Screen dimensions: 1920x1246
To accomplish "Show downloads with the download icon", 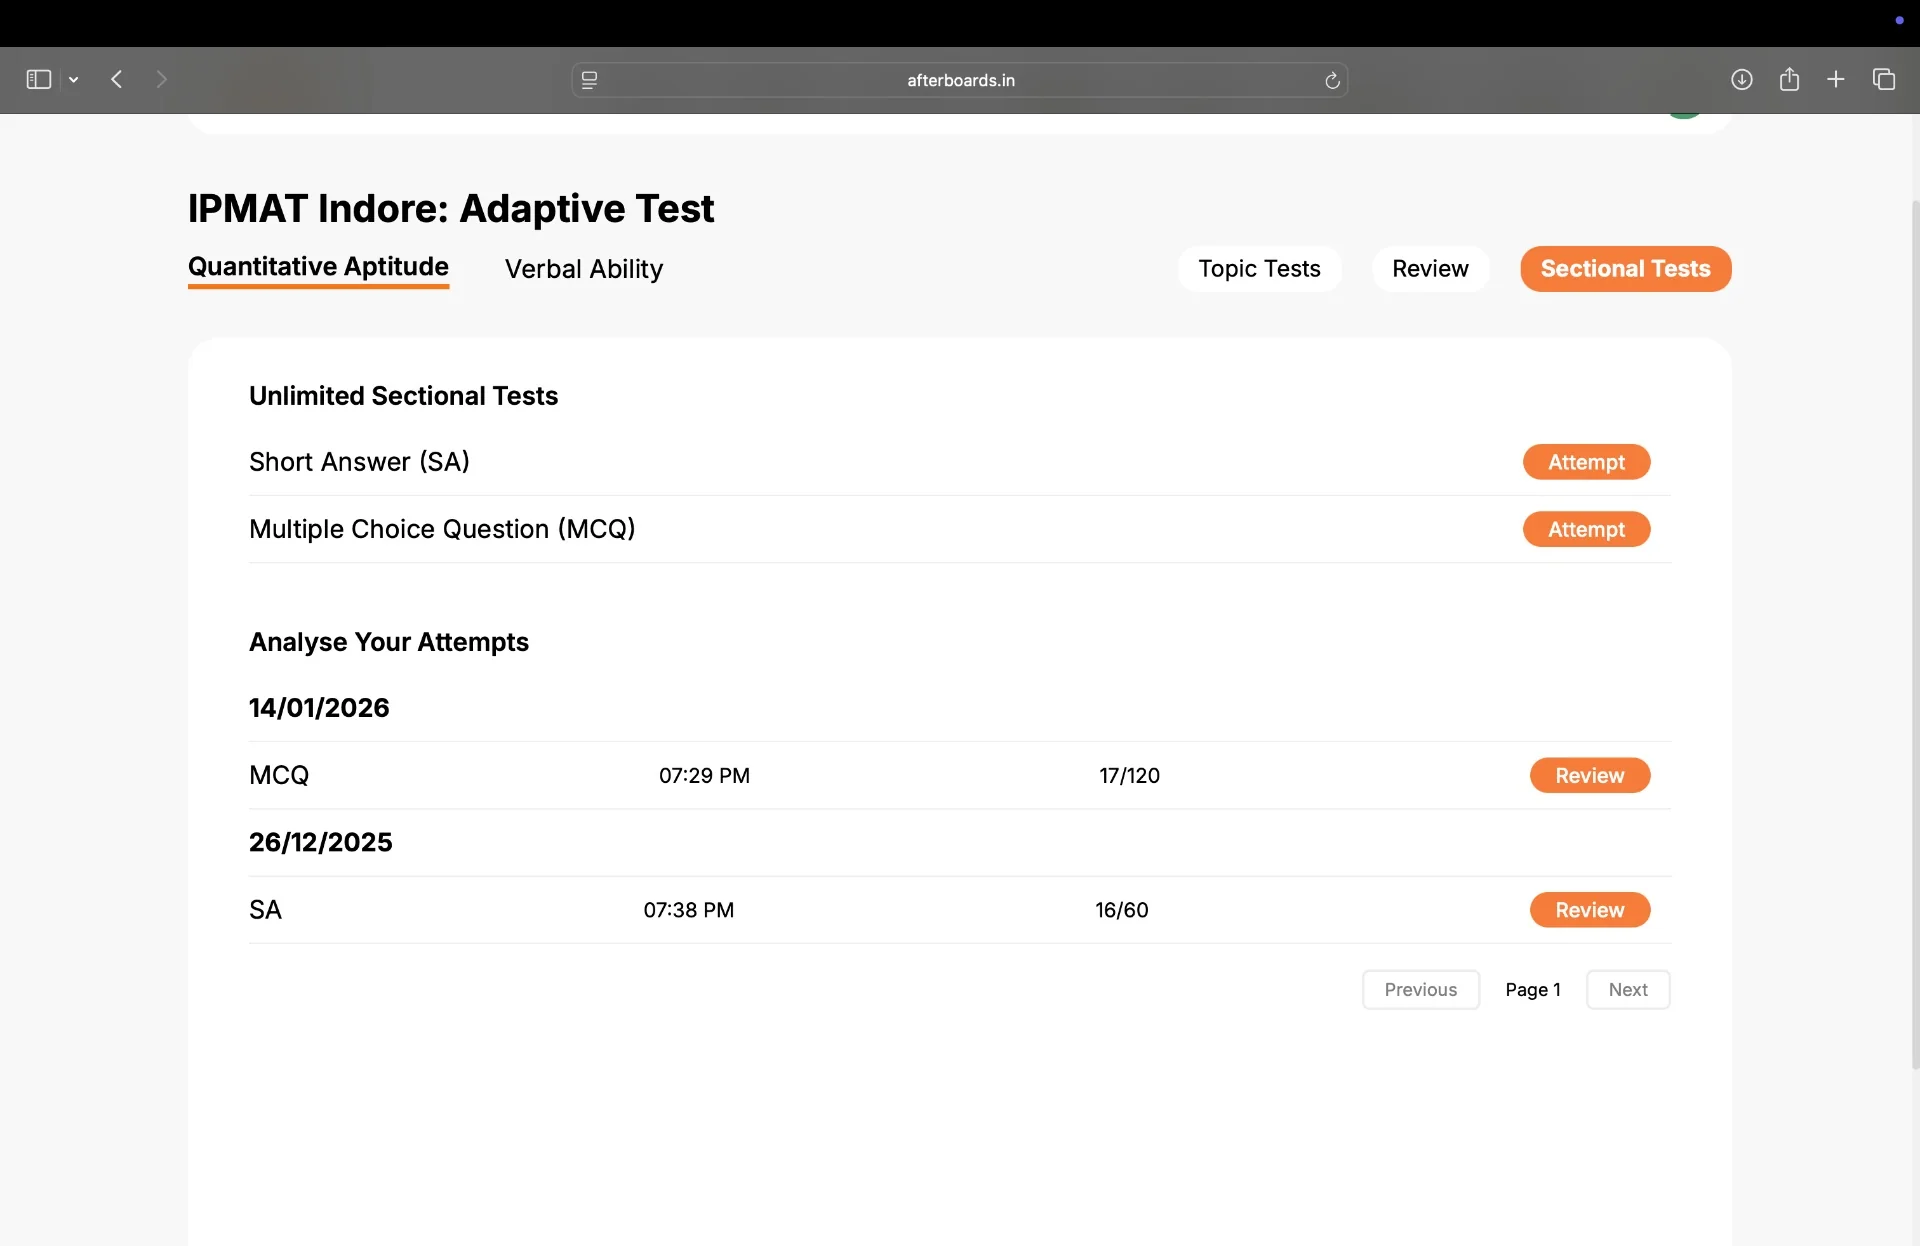I will 1741,79.
